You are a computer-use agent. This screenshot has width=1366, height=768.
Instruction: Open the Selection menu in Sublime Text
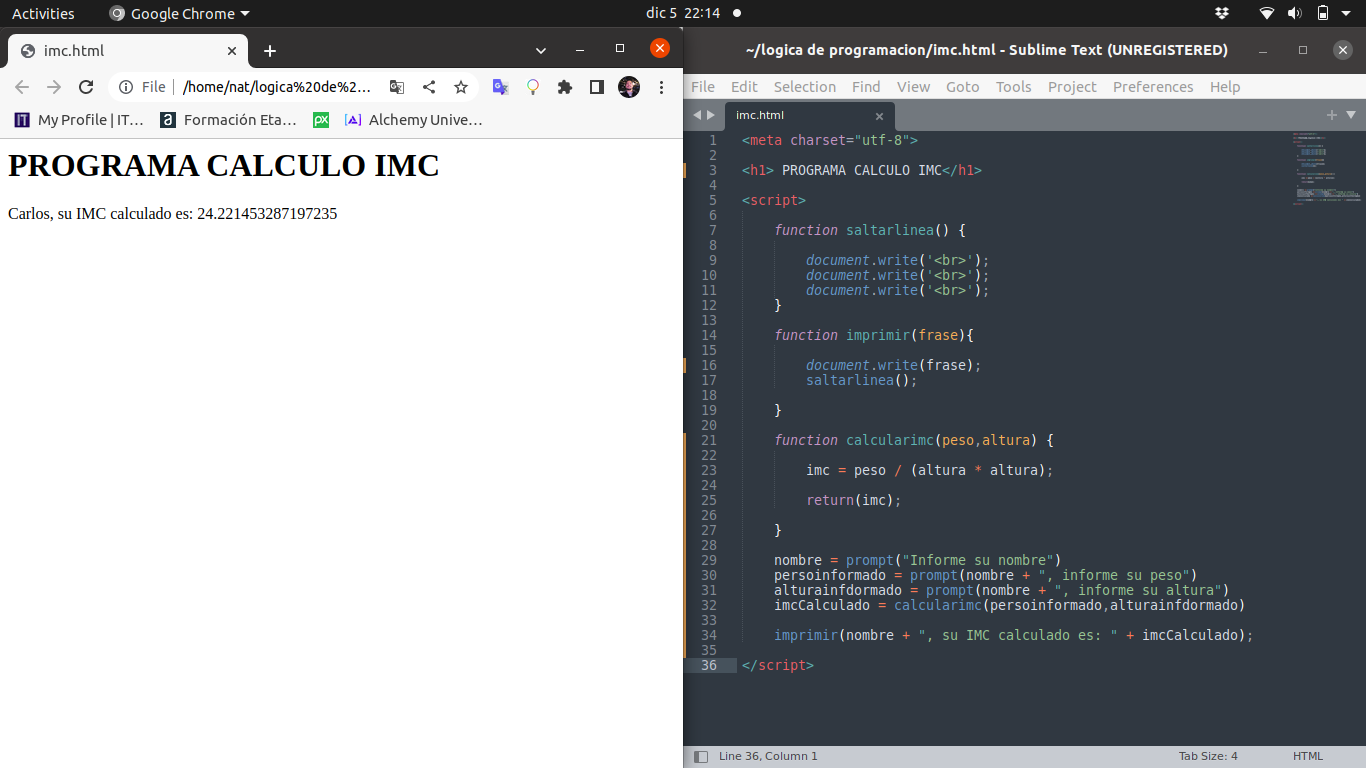click(x=805, y=87)
